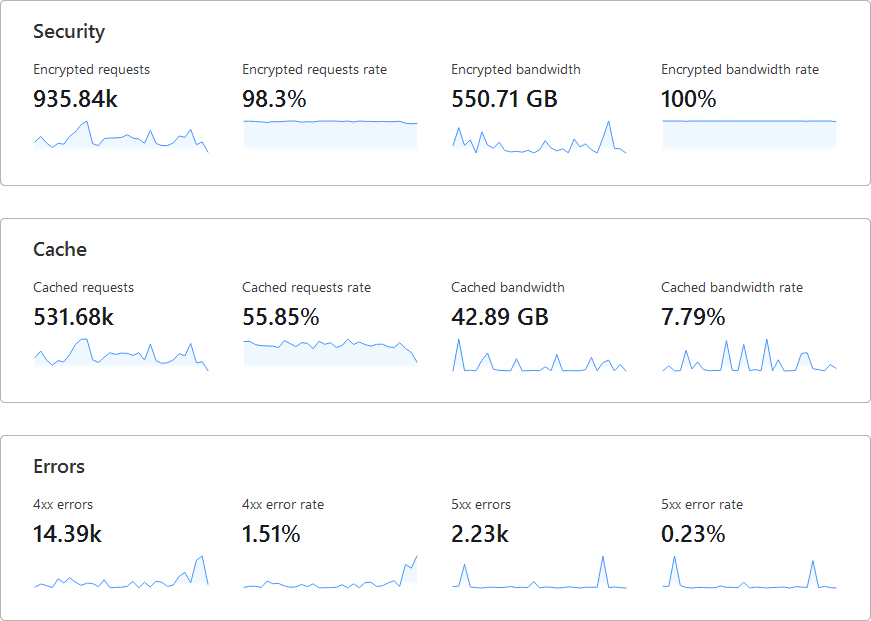The width and height of the screenshot is (871, 621).
Task: Open the 4xx errors sparkline chart
Action: pos(121,571)
